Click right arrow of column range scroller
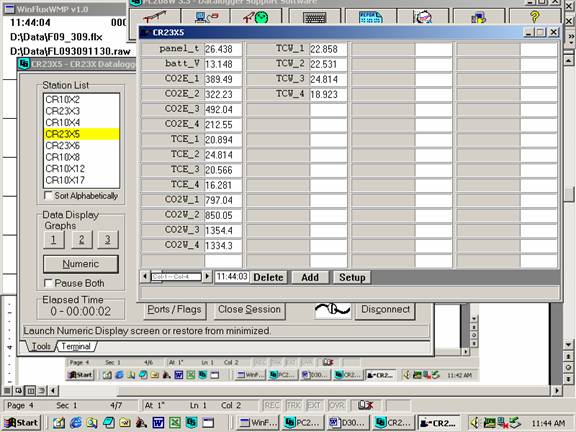Viewport: 576px width, 432px height. 207,276
